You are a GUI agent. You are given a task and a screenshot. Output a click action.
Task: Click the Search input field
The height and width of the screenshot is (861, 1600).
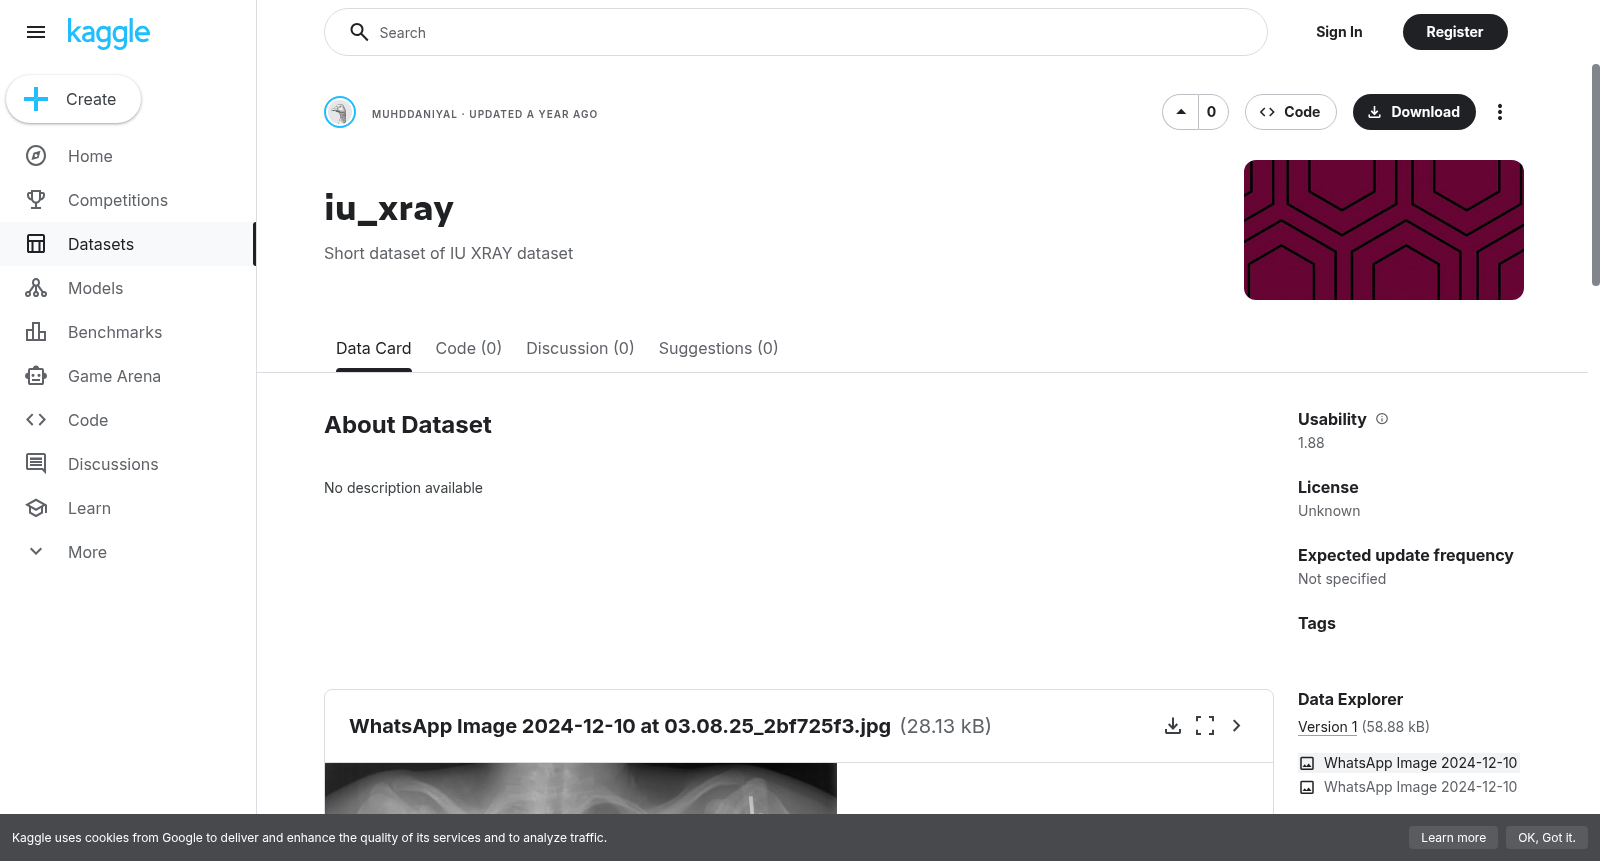pos(796,32)
